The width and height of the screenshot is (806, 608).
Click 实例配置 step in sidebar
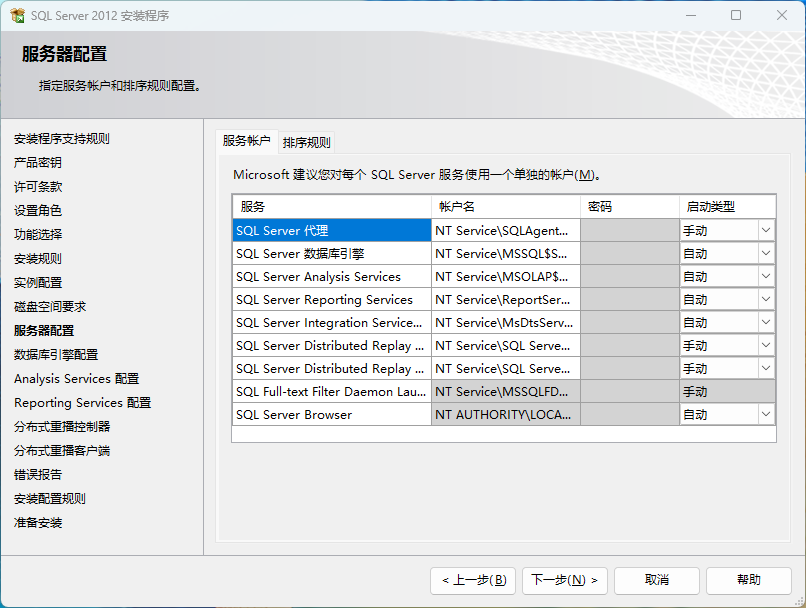(x=38, y=283)
